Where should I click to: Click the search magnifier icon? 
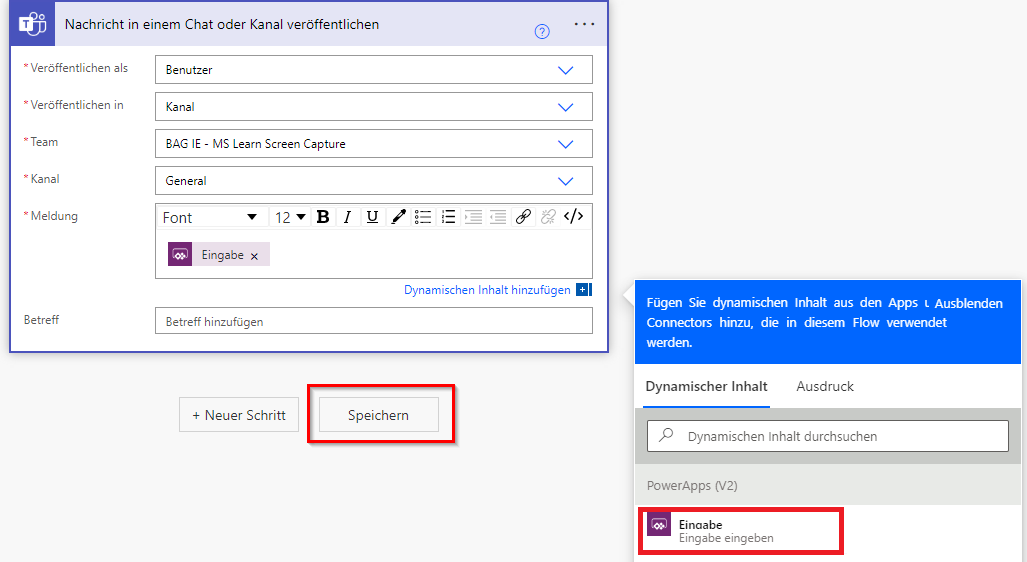point(666,435)
